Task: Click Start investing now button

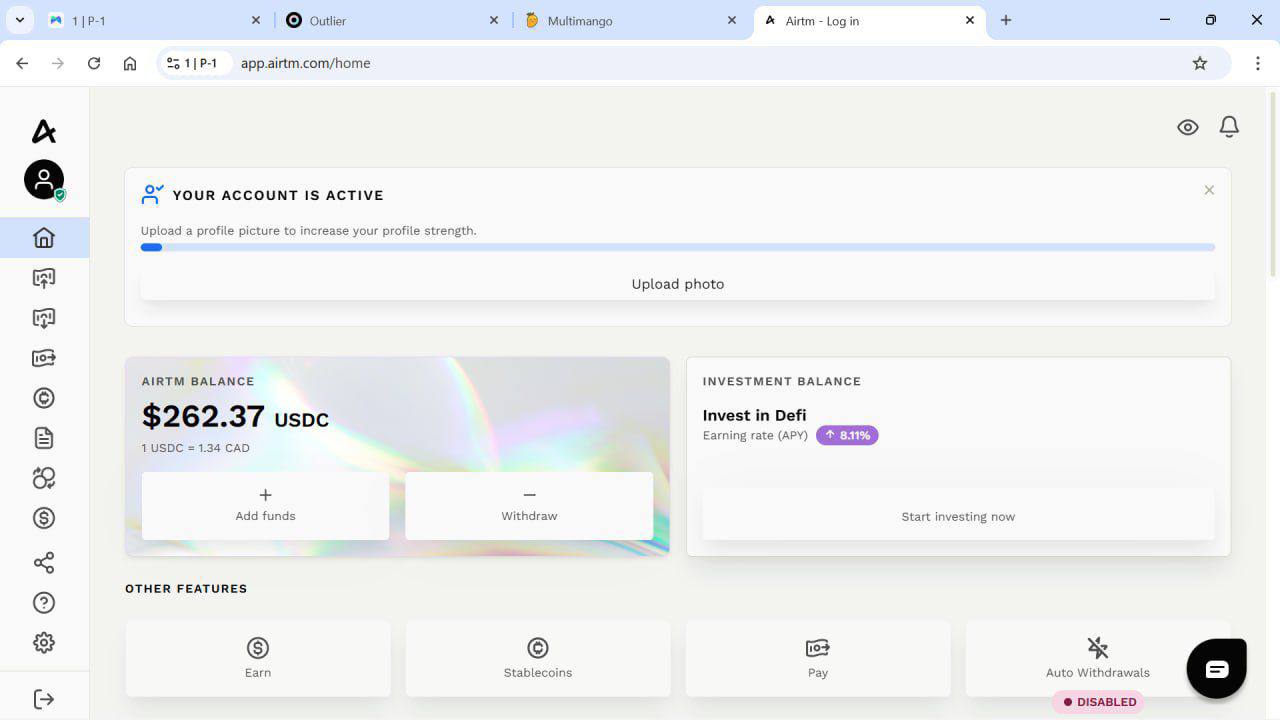Action: point(958,516)
